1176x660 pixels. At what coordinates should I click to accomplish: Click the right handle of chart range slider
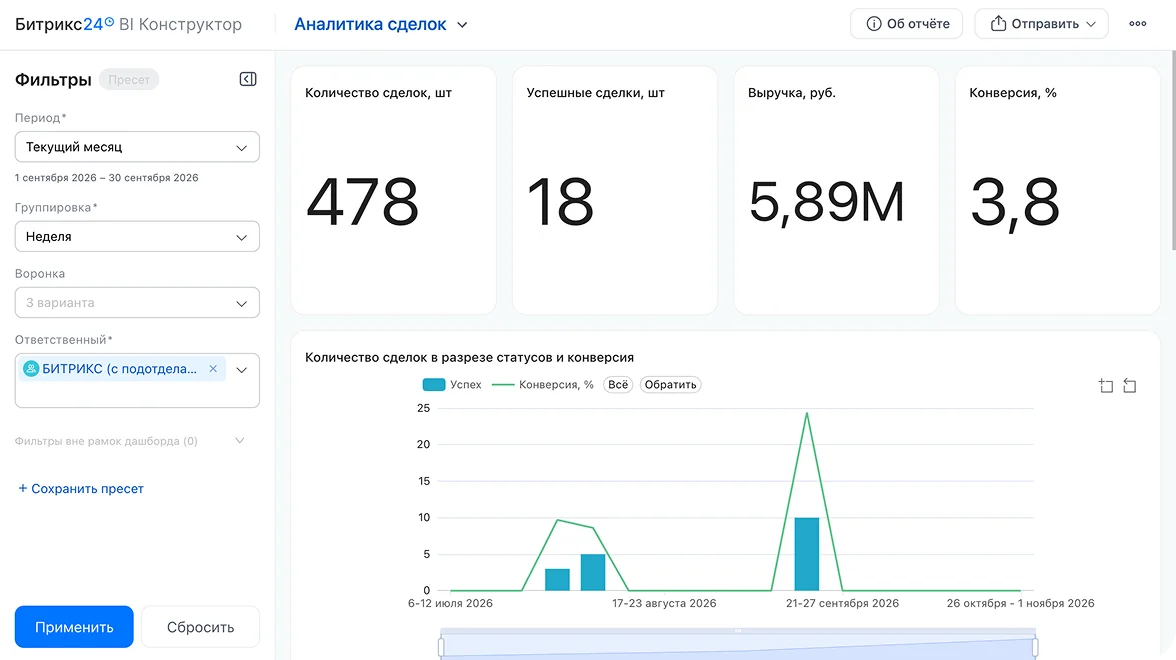click(1035, 646)
